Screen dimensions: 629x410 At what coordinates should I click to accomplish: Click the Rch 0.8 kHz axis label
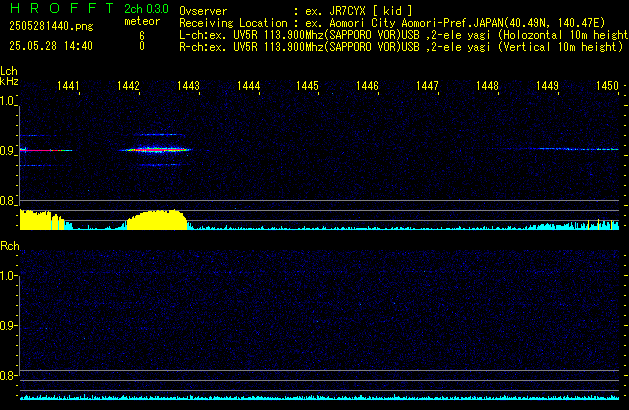pyautogui.click(x=7, y=375)
